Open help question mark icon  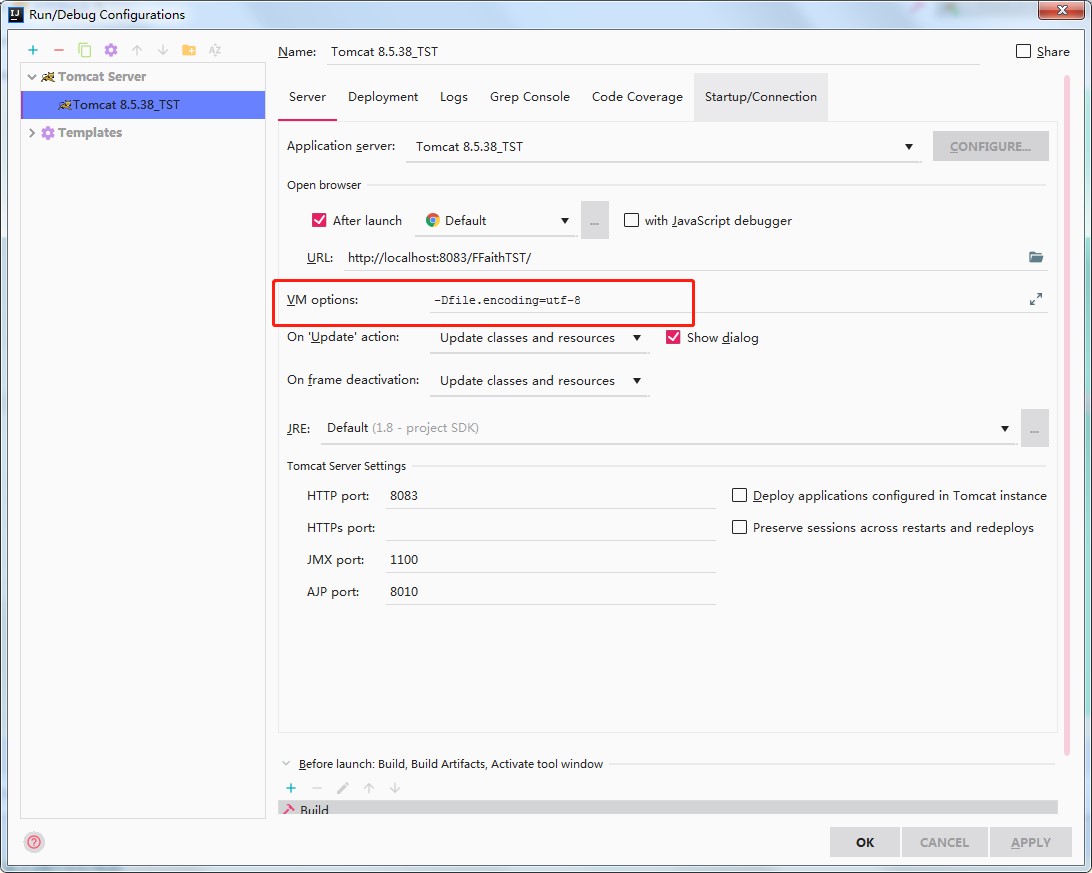pos(33,842)
